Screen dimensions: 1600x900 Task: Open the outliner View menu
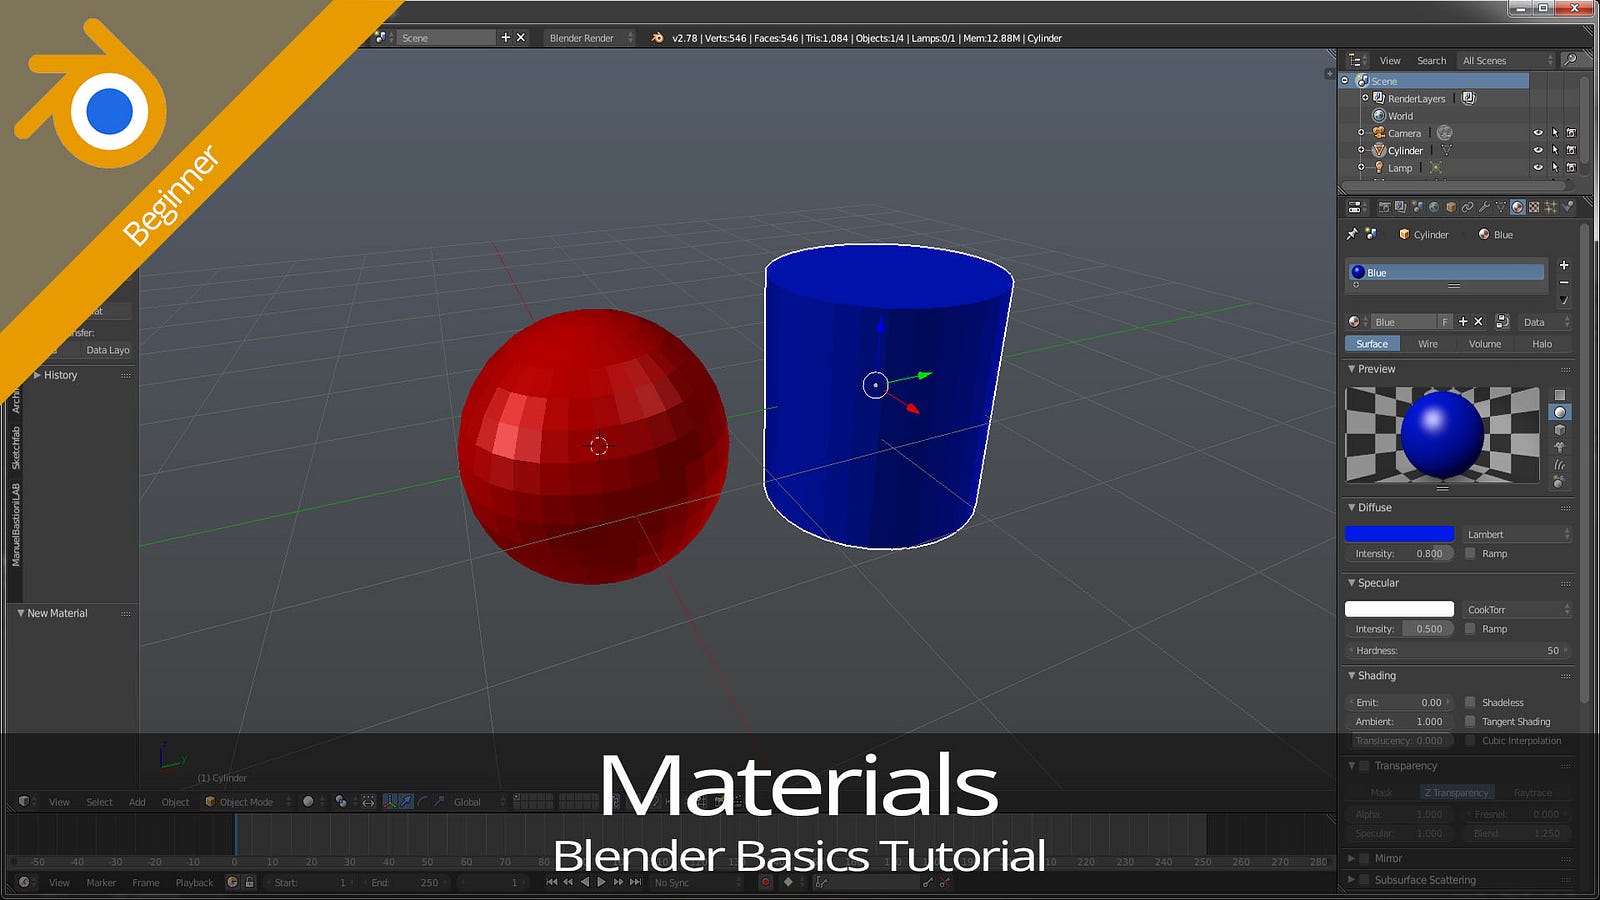[x=1390, y=60]
